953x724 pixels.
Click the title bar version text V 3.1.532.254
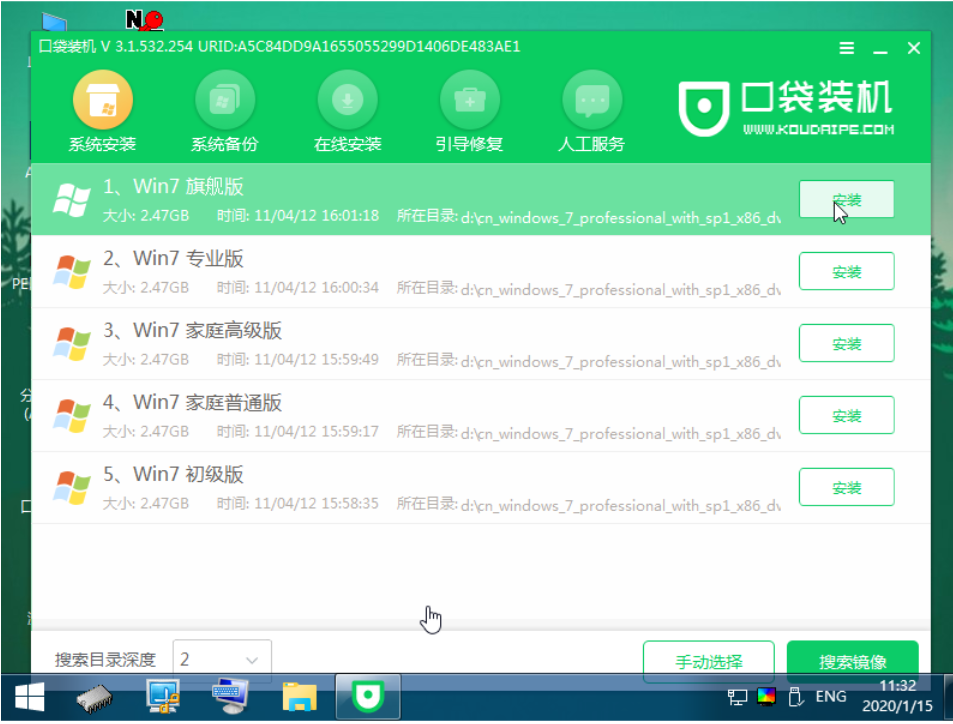(x=146, y=47)
